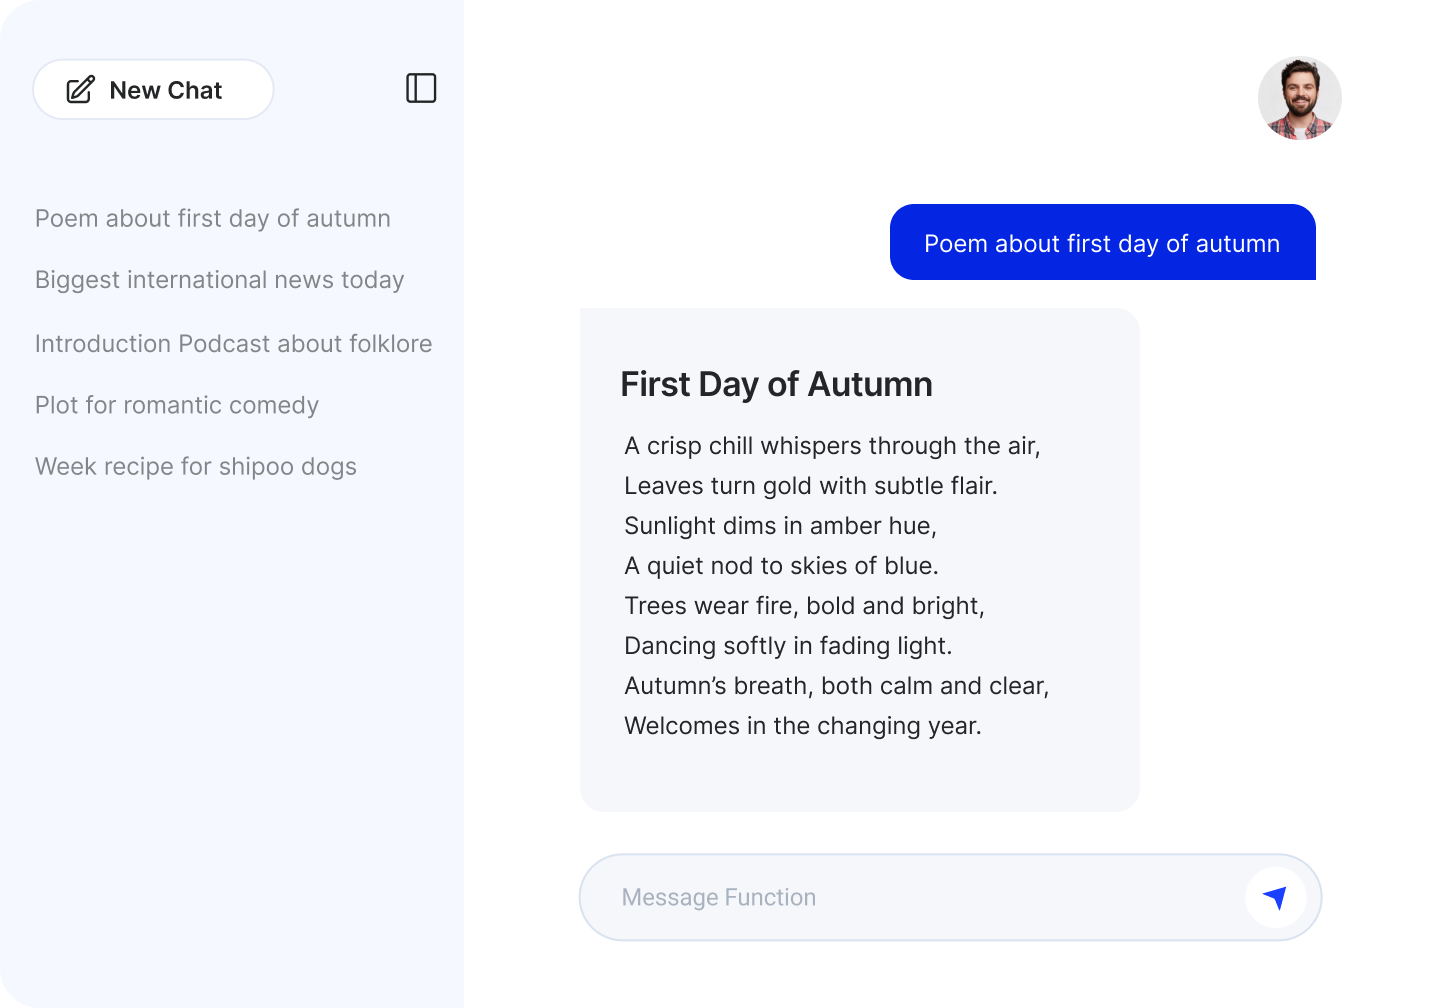Click the poem response card
1432x1008 pixels.
click(859, 556)
